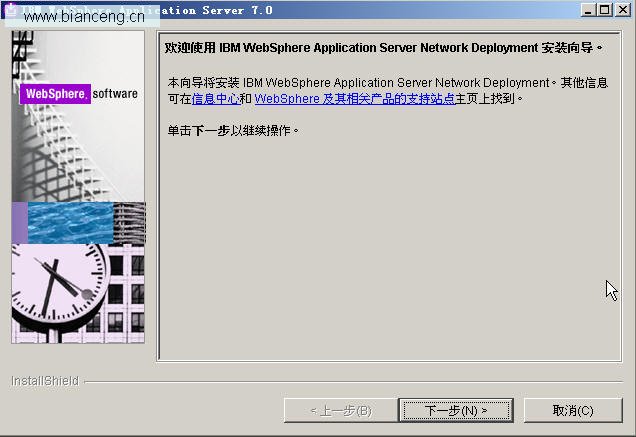Open the WebSphere 及其相关产品的支持站点 link

tap(355, 99)
